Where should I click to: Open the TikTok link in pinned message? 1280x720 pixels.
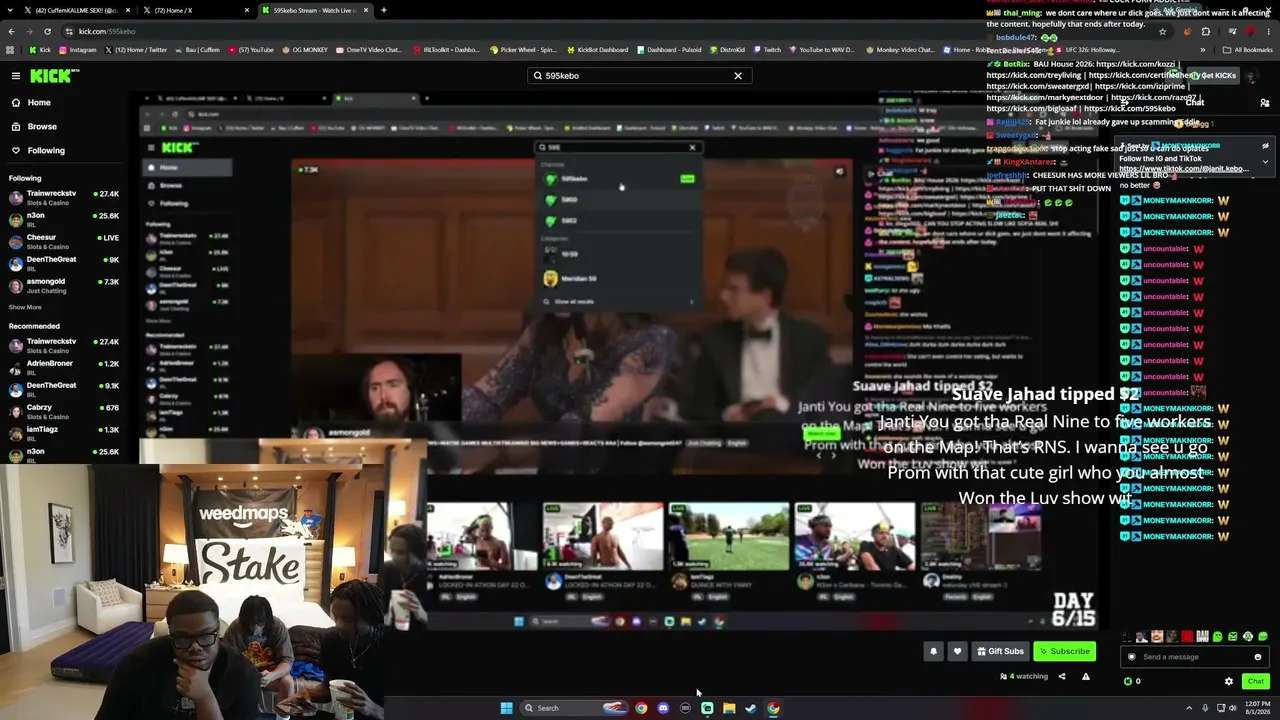click(x=1183, y=169)
